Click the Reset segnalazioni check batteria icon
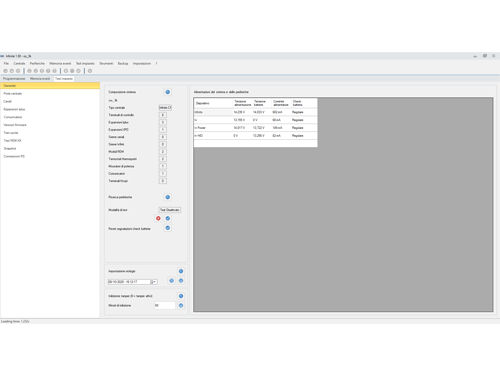This screenshot has width=500, height=375. pos(168,228)
